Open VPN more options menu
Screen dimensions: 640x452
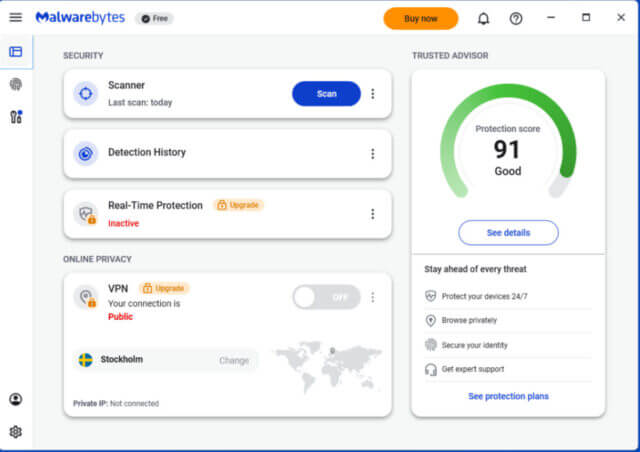[373, 297]
